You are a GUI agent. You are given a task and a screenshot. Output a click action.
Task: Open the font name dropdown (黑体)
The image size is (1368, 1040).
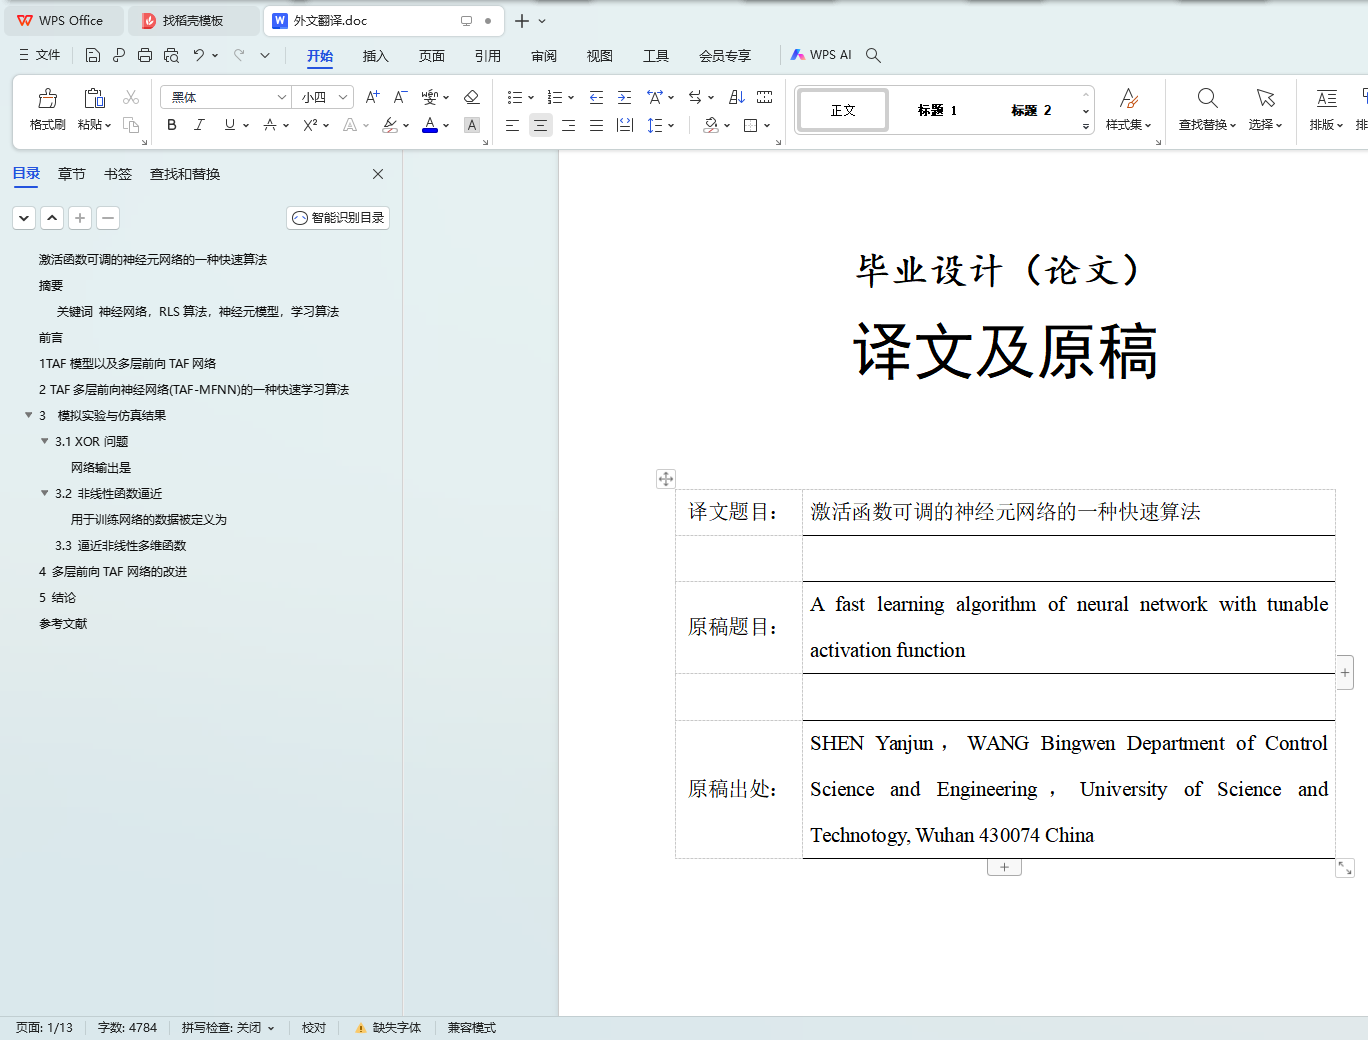click(282, 97)
